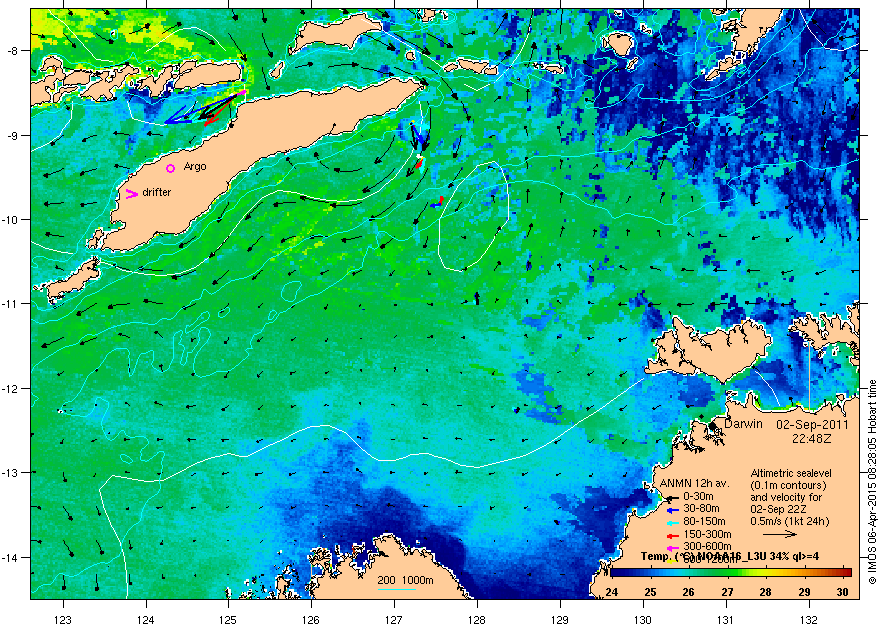Click the cyan 80-150m legend arrow
The width and height of the screenshot is (880, 630).
[673, 523]
